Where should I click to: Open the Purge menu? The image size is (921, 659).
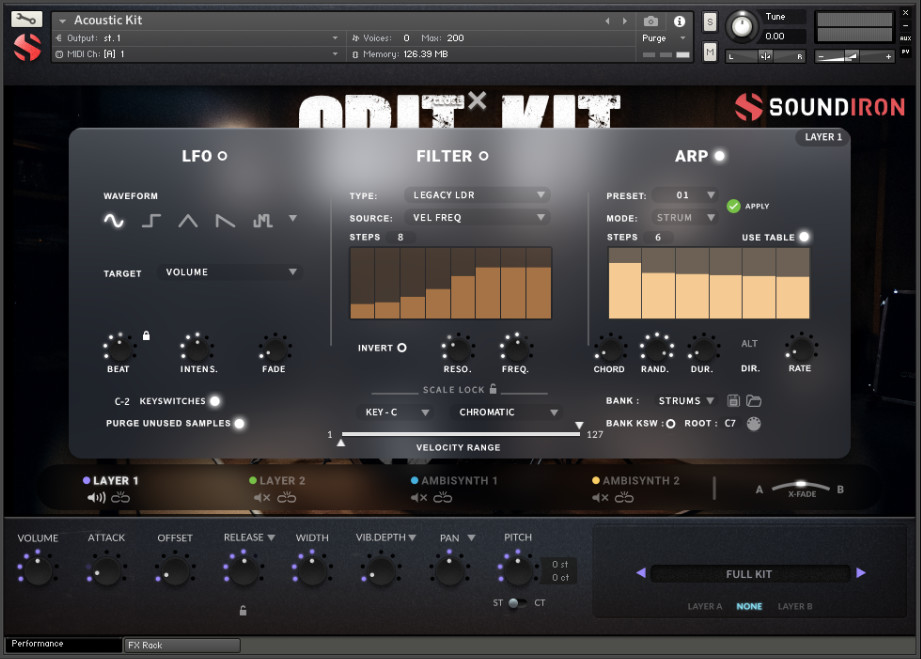click(664, 38)
